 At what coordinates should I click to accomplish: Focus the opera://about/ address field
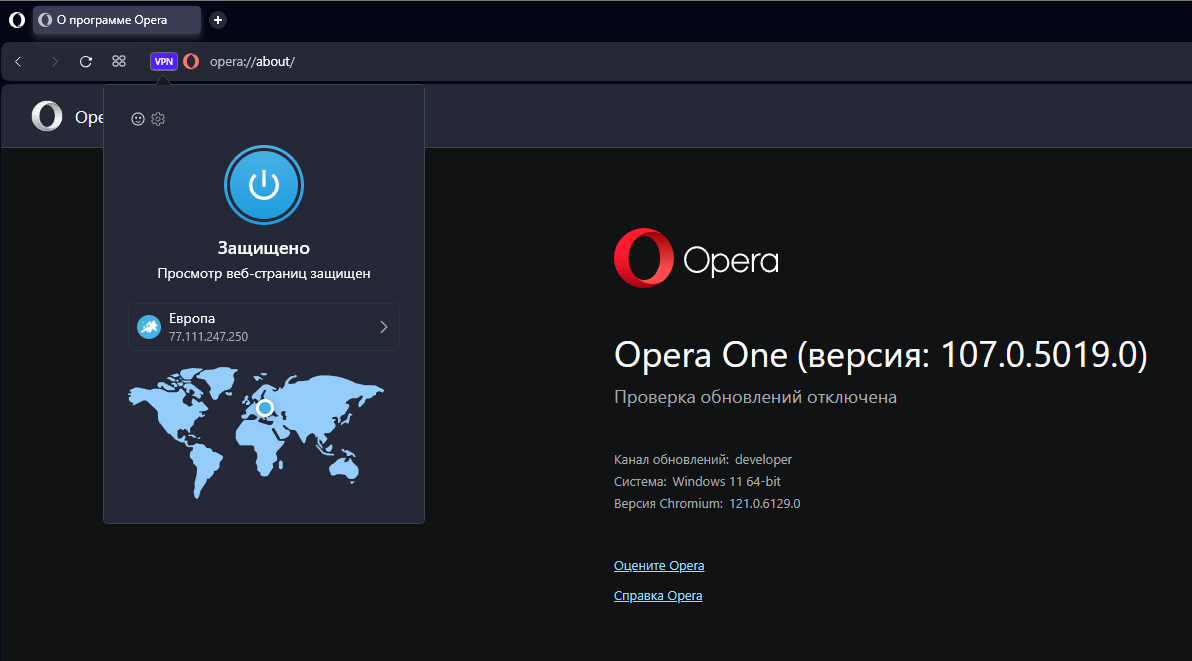point(252,62)
